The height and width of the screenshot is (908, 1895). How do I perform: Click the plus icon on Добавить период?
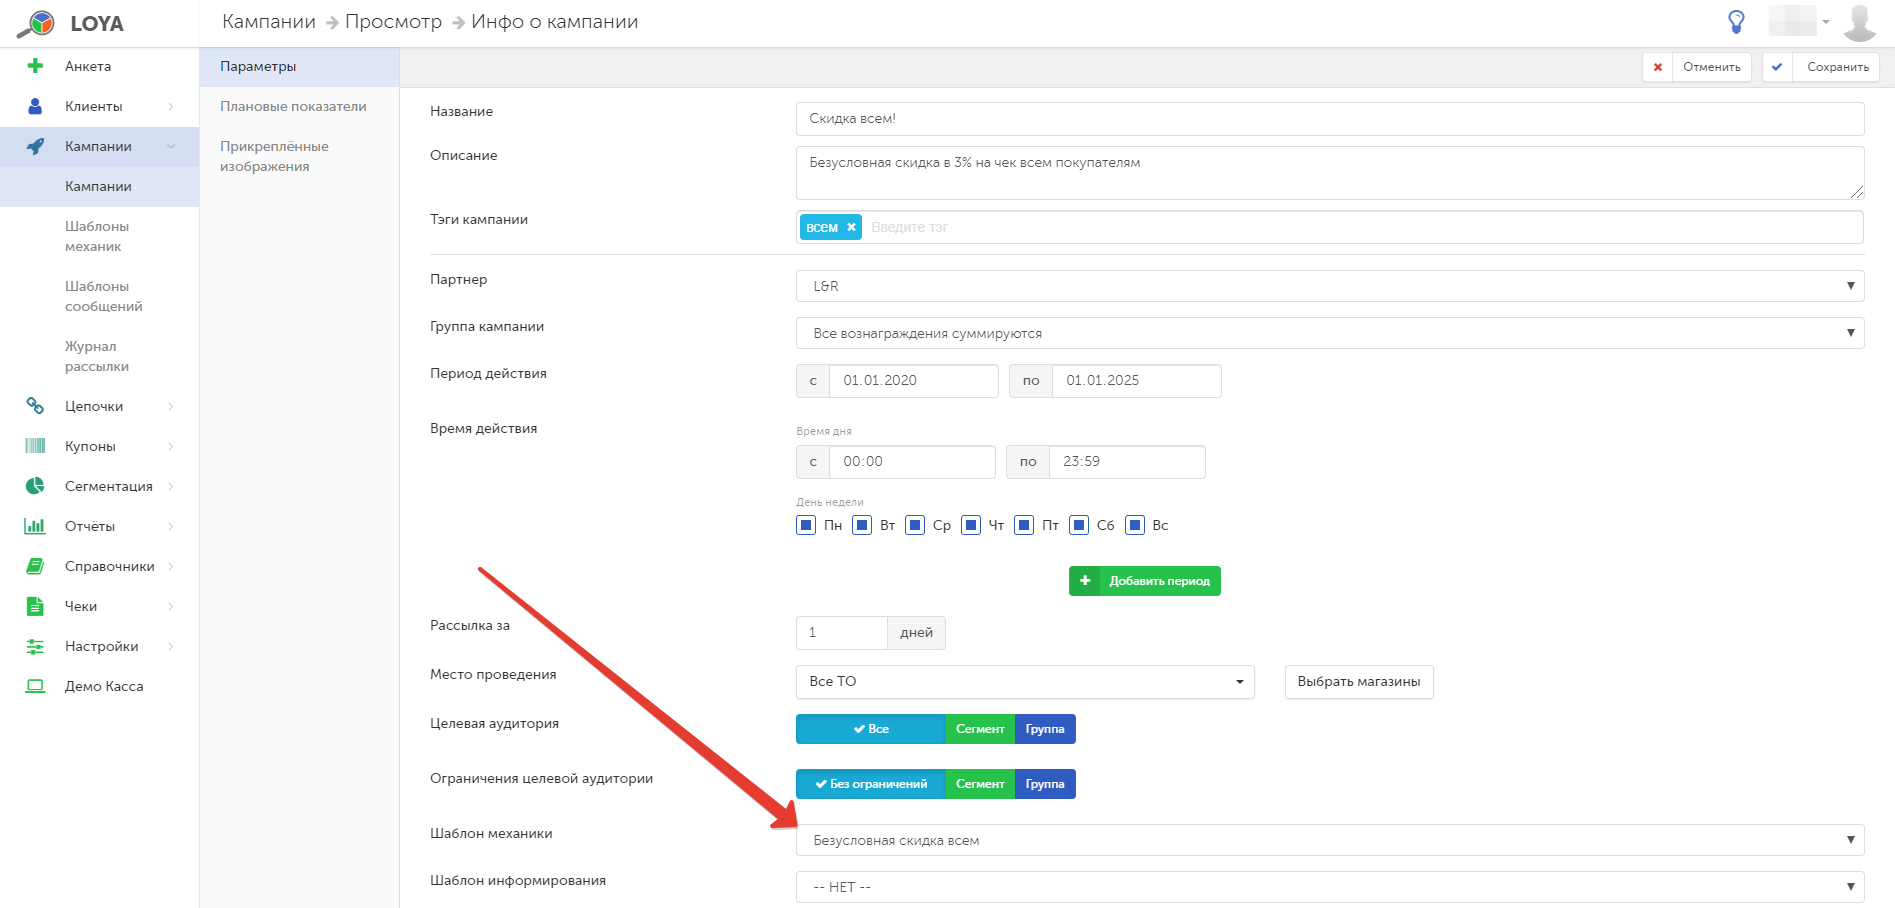1085,581
